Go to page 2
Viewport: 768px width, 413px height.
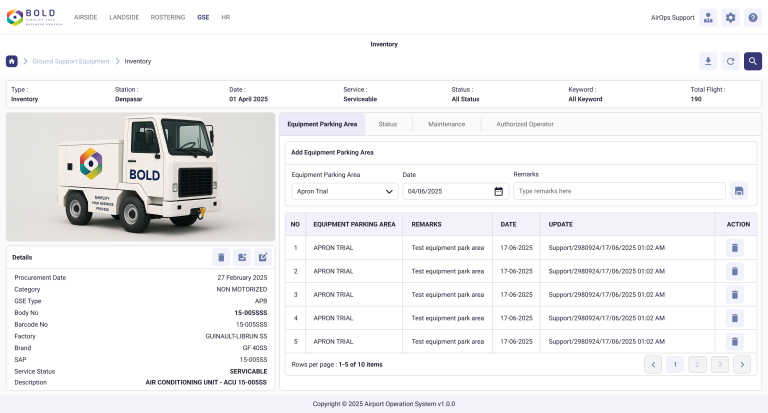click(697, 364)
